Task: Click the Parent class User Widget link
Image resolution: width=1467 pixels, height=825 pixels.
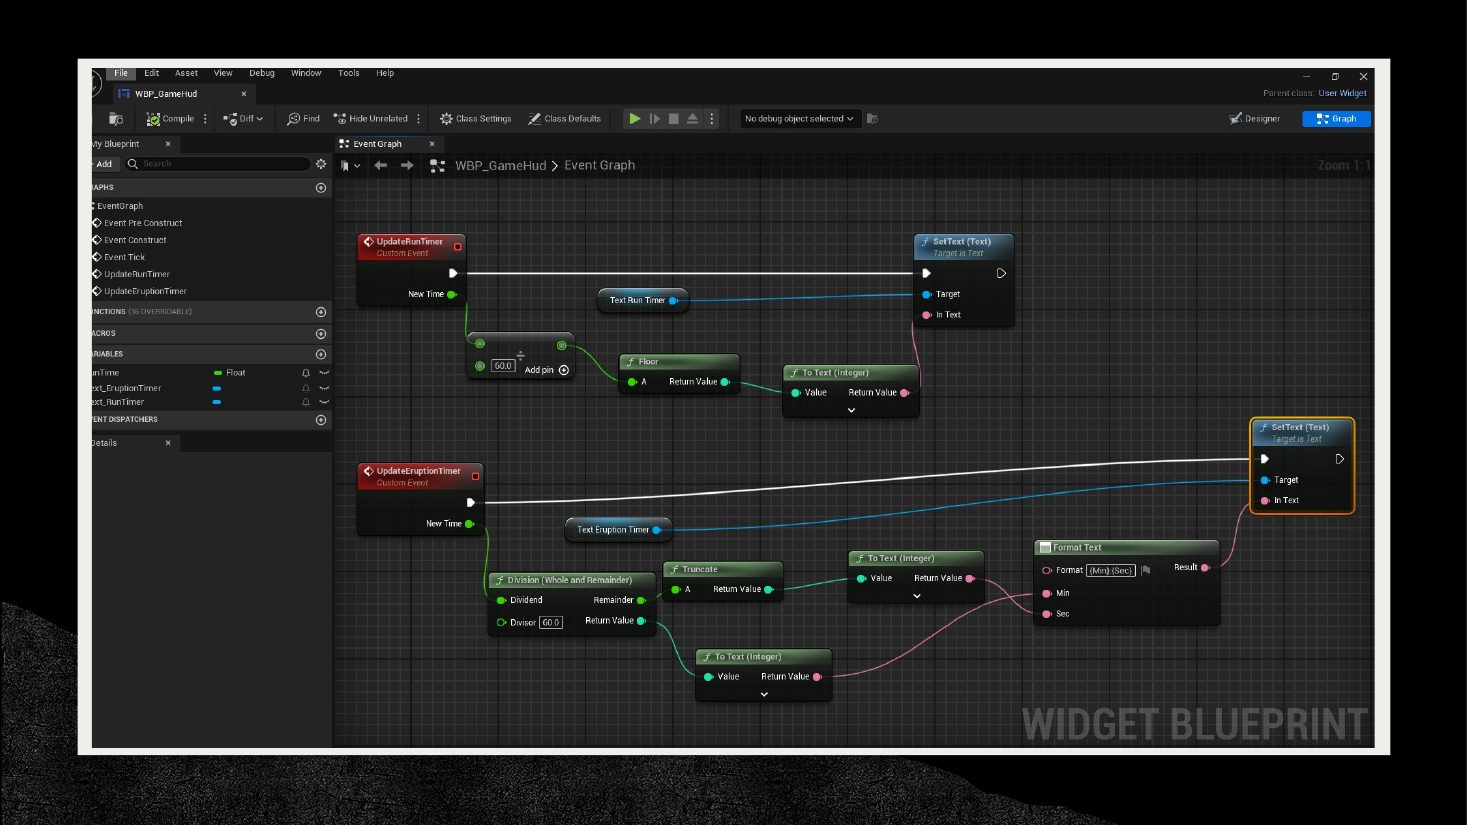Action: 1342,93
